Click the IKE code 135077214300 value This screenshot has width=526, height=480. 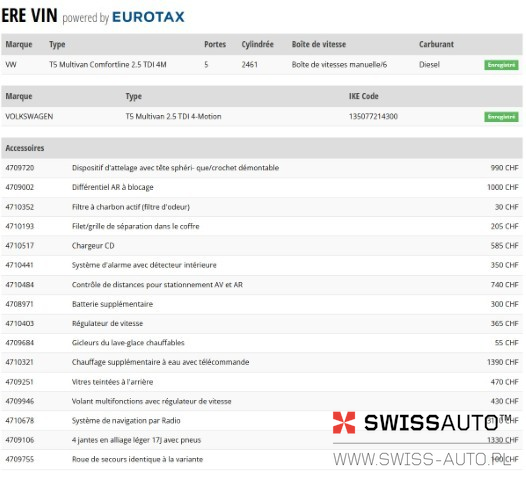point(373,116)
